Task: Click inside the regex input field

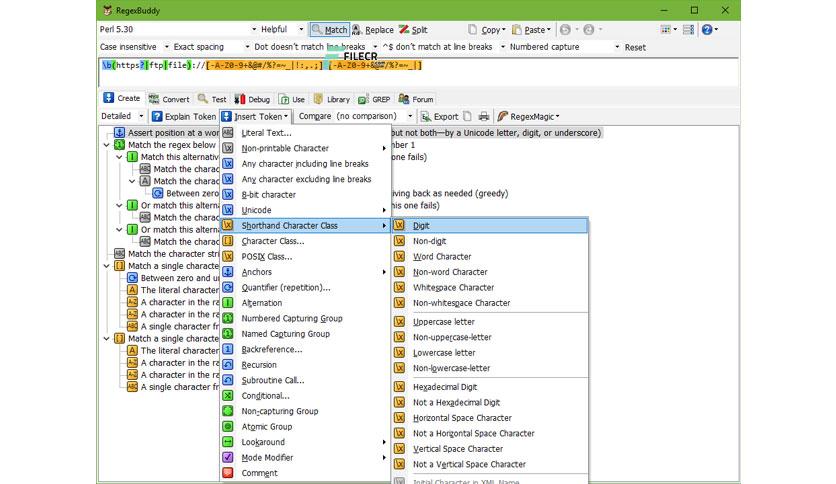Action: click(419, 72)
